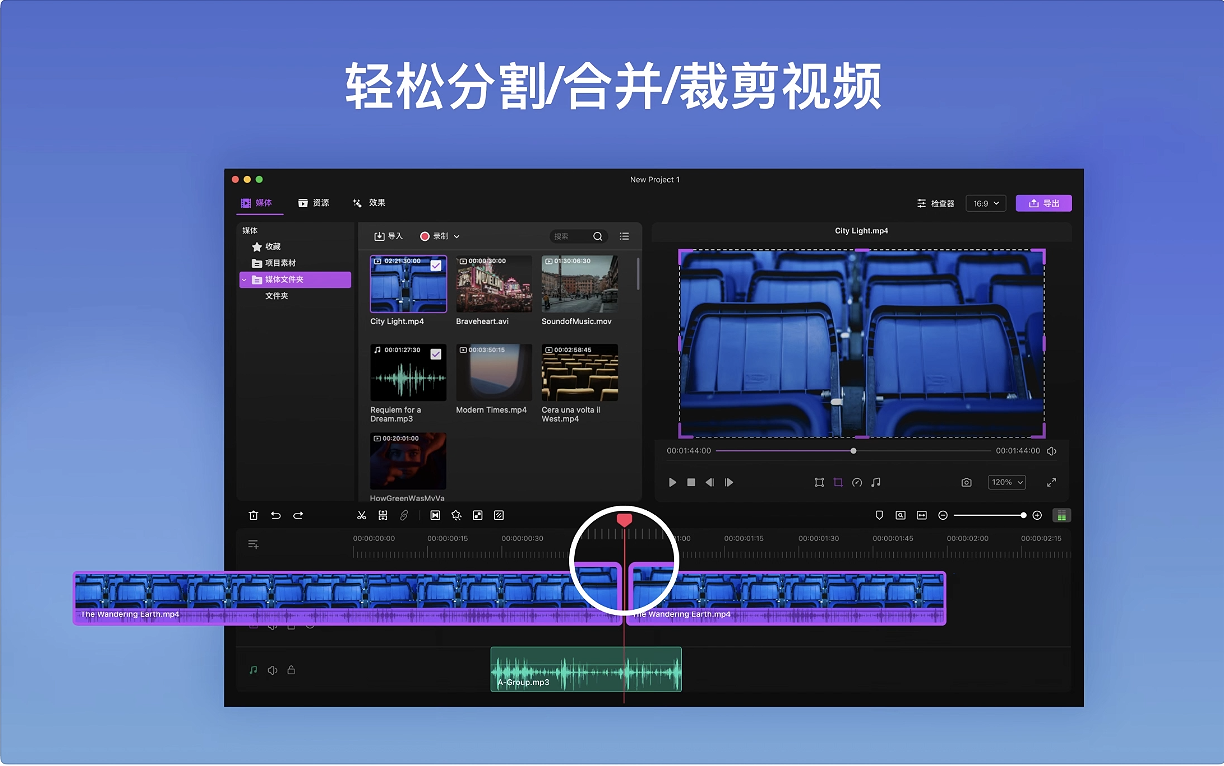
Task: Click the timeline zoom slider handle
Action: coord(1023,515)
